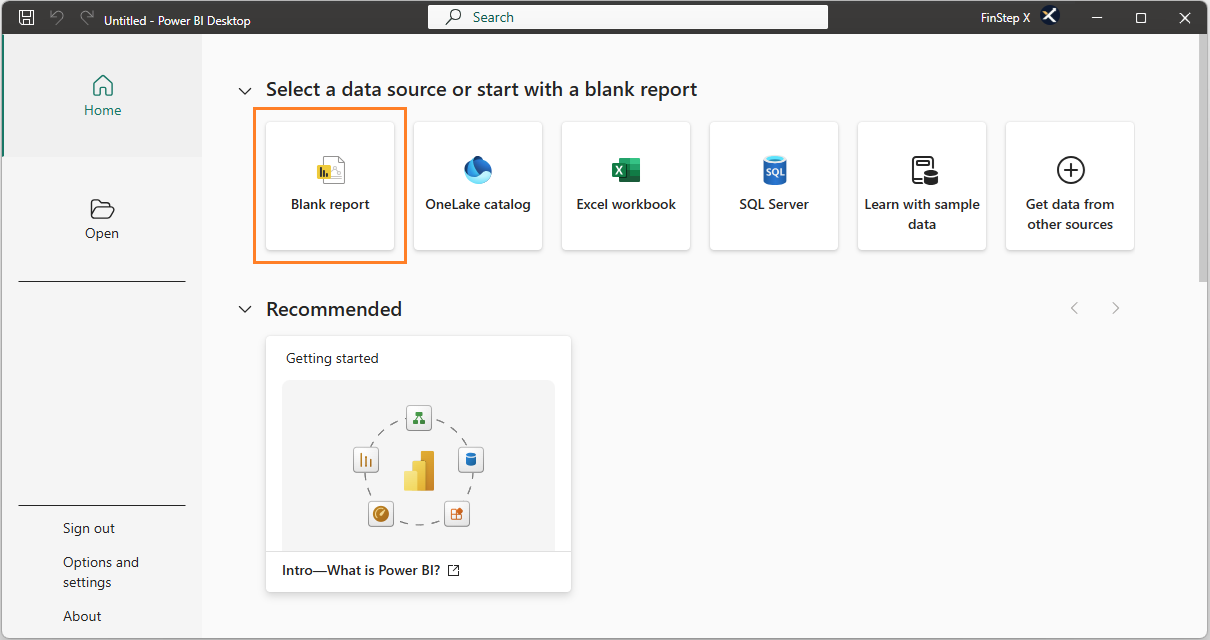
Task: Open the Intro—What is Power BI? link
Action: (x=371, y=571)
